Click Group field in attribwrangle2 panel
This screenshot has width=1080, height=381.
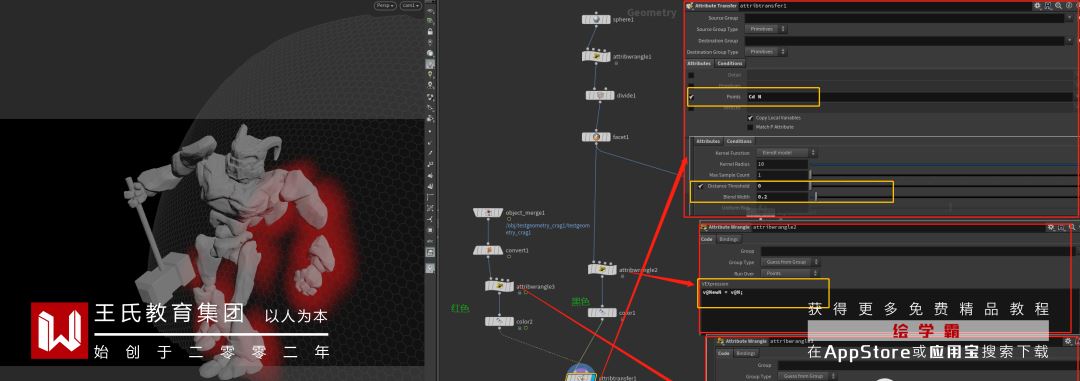917,251
